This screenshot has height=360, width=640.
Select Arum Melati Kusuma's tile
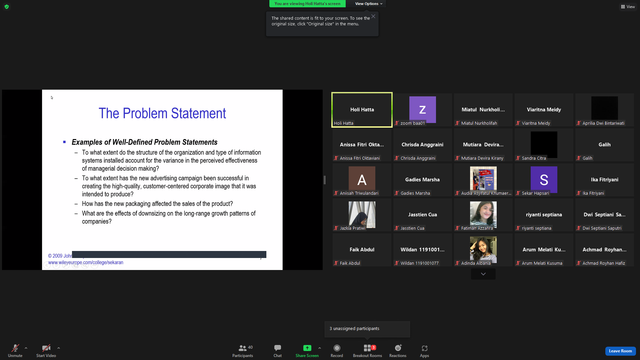pyautogui.click(x=544, y=250)
